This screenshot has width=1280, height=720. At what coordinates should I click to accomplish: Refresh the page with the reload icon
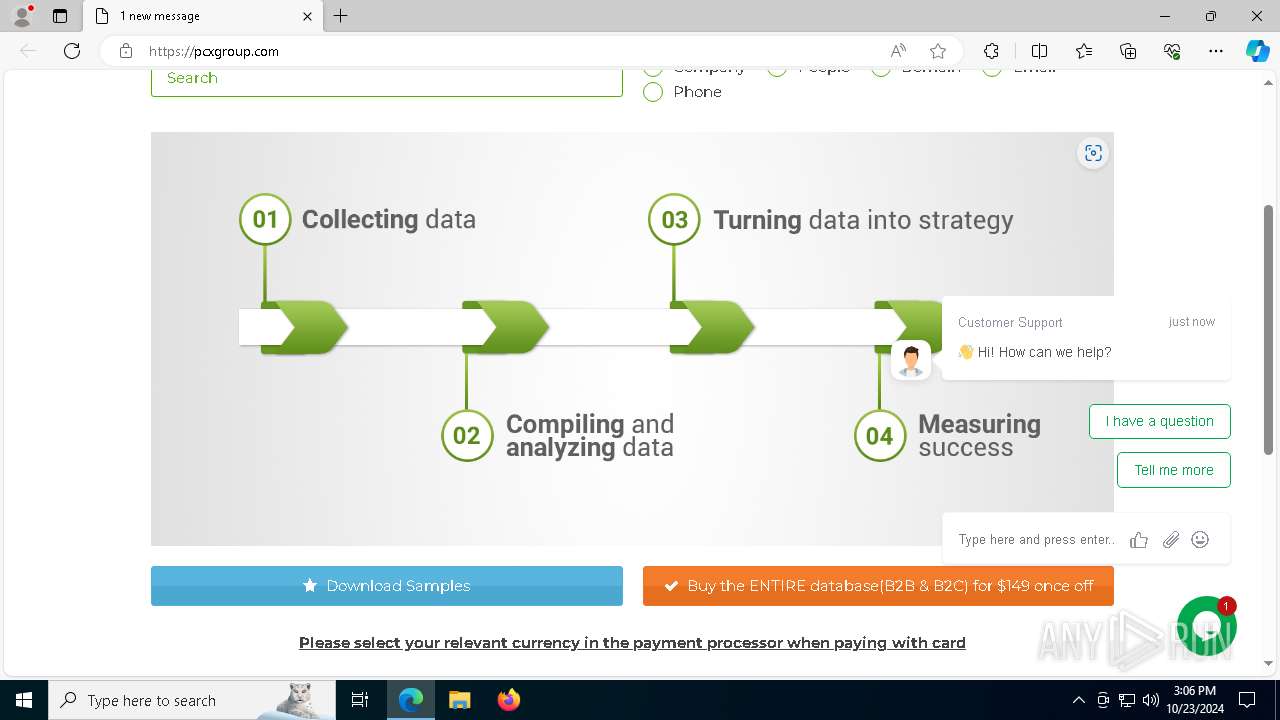[72, 51]
